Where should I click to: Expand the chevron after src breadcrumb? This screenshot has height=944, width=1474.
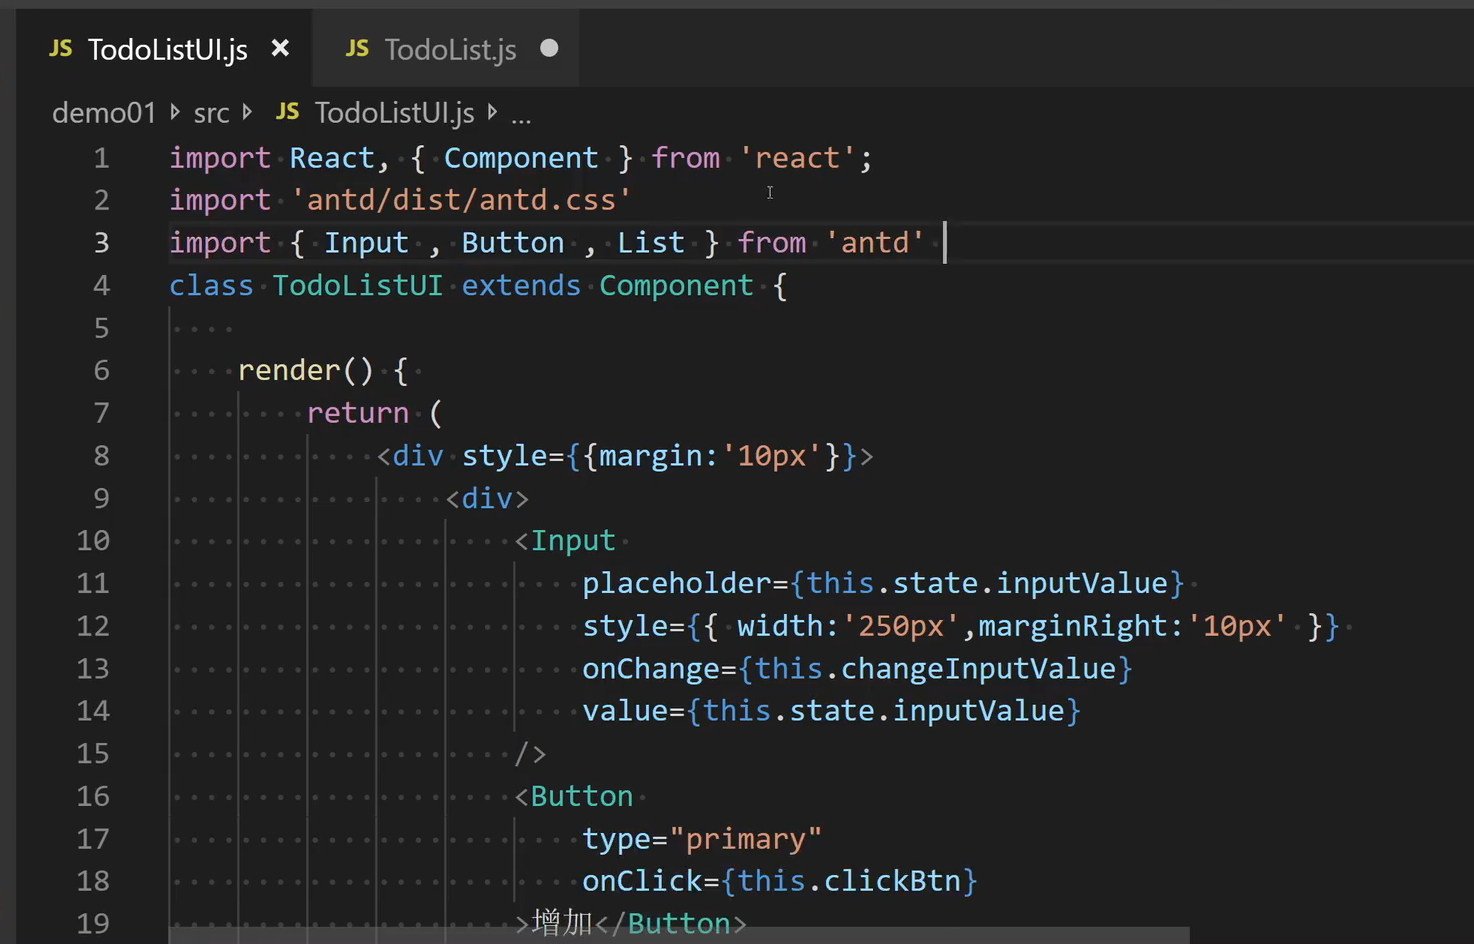pyautogui.click(x=247, y=112)
